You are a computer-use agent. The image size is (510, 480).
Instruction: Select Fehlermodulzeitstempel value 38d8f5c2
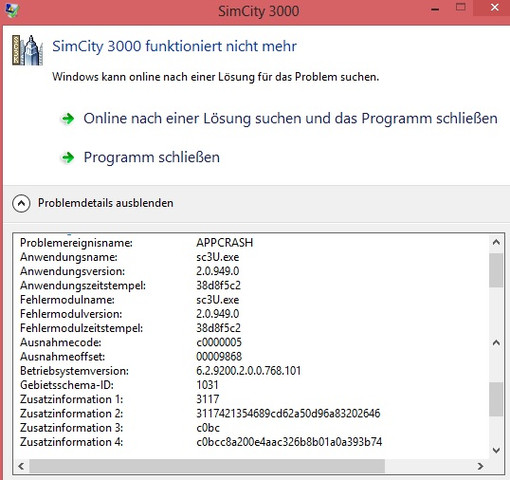click(x=218, y=328)
